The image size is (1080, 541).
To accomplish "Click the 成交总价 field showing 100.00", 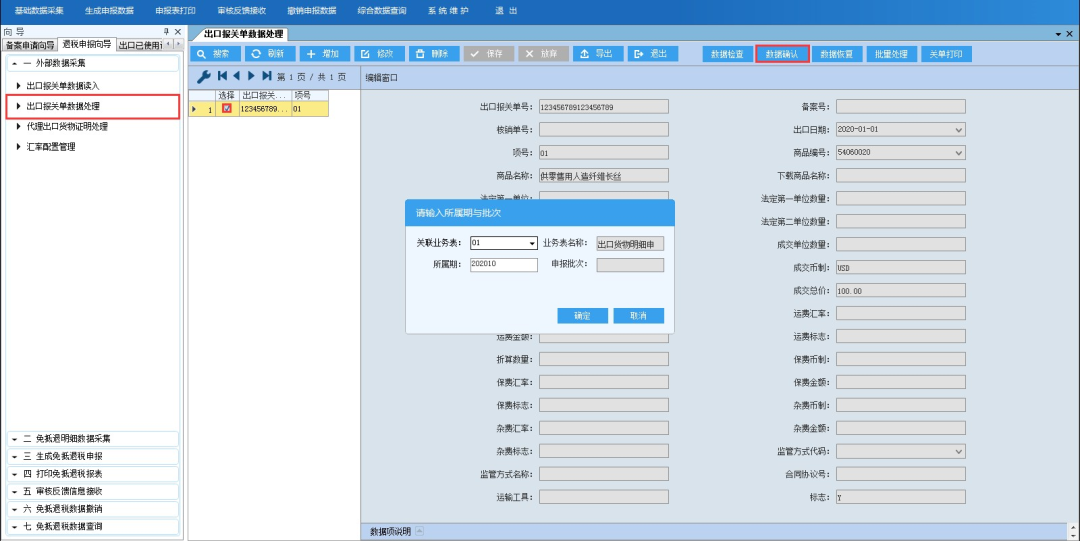I will pos(900,291).
